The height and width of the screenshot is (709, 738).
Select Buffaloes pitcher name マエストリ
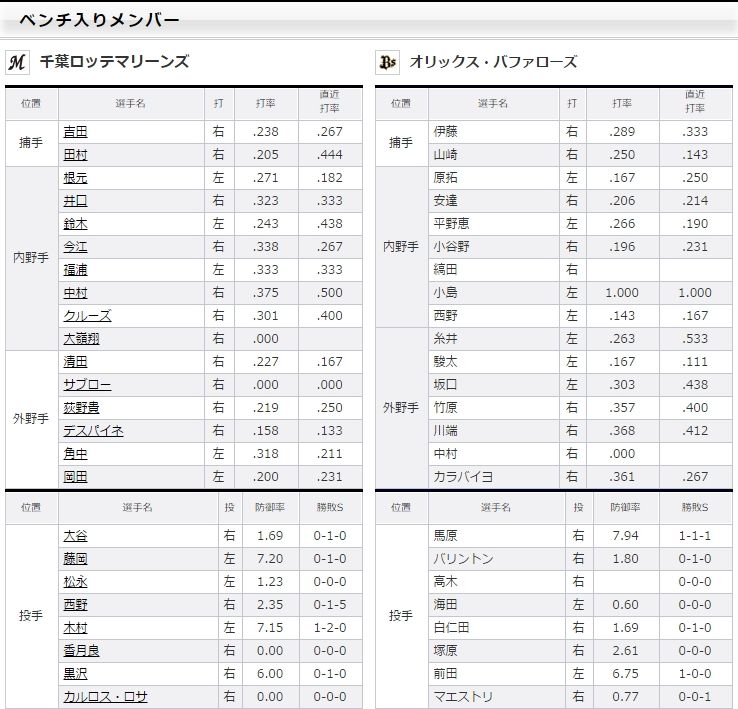click(x=463, y=697)
